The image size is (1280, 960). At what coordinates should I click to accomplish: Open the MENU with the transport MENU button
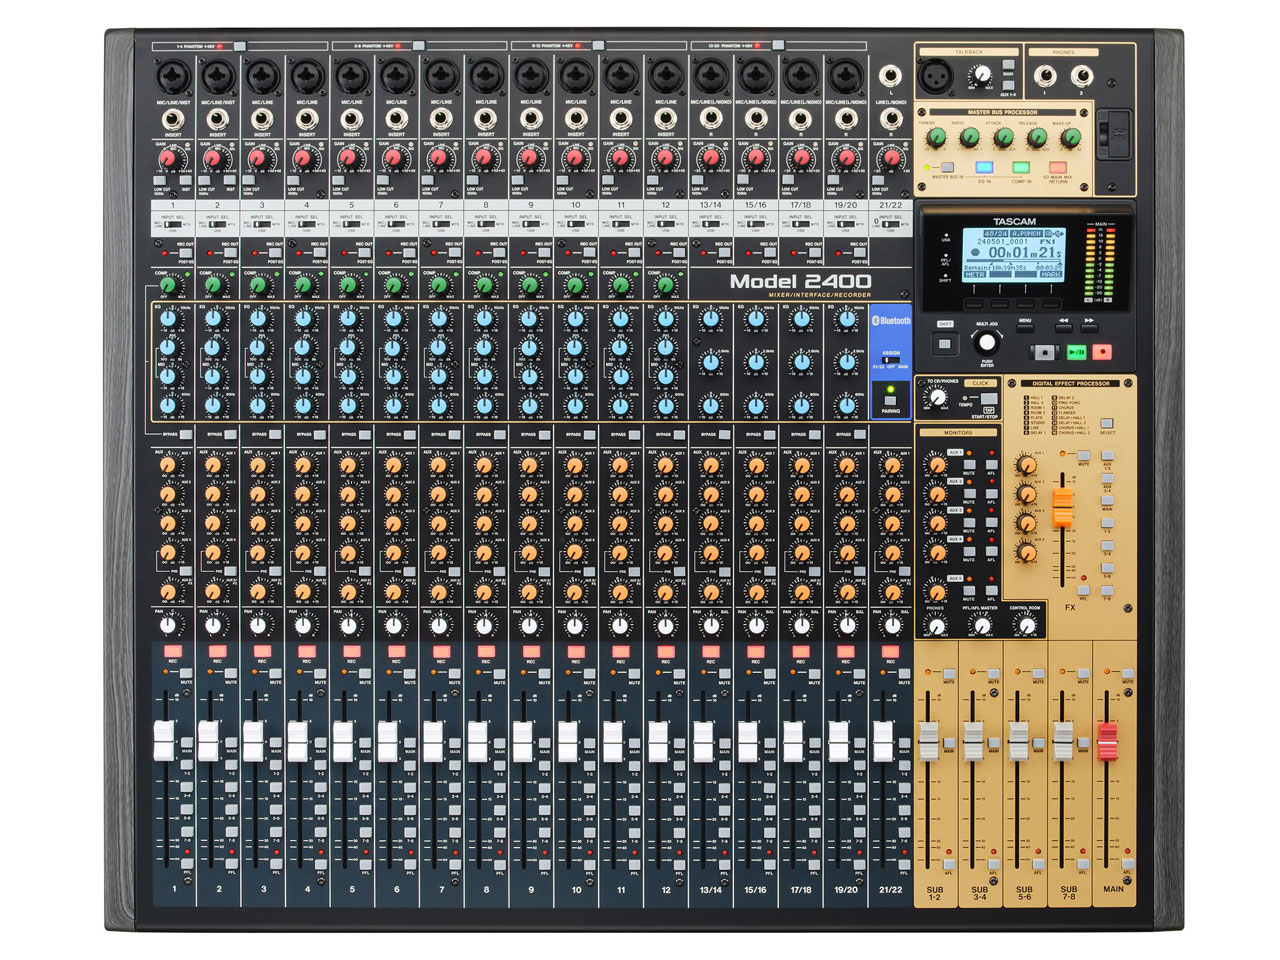click(1025, 326)
